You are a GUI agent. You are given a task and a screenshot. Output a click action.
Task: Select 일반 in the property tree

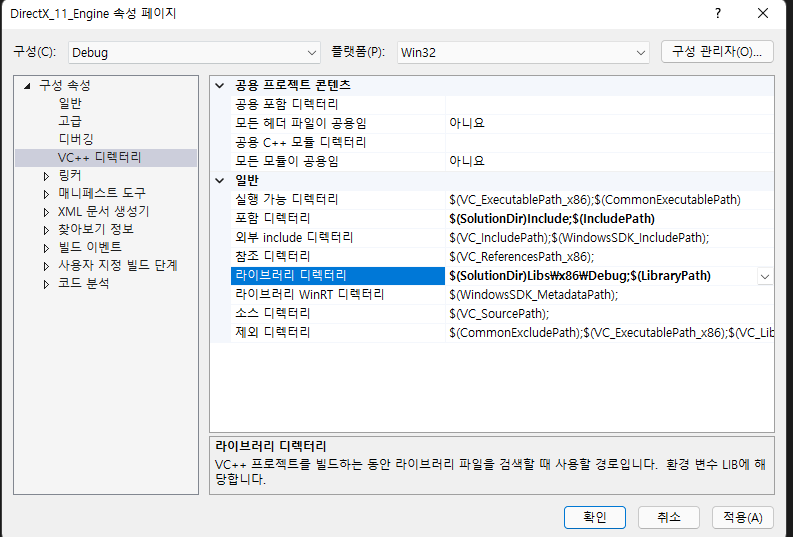tap(70, 103)
